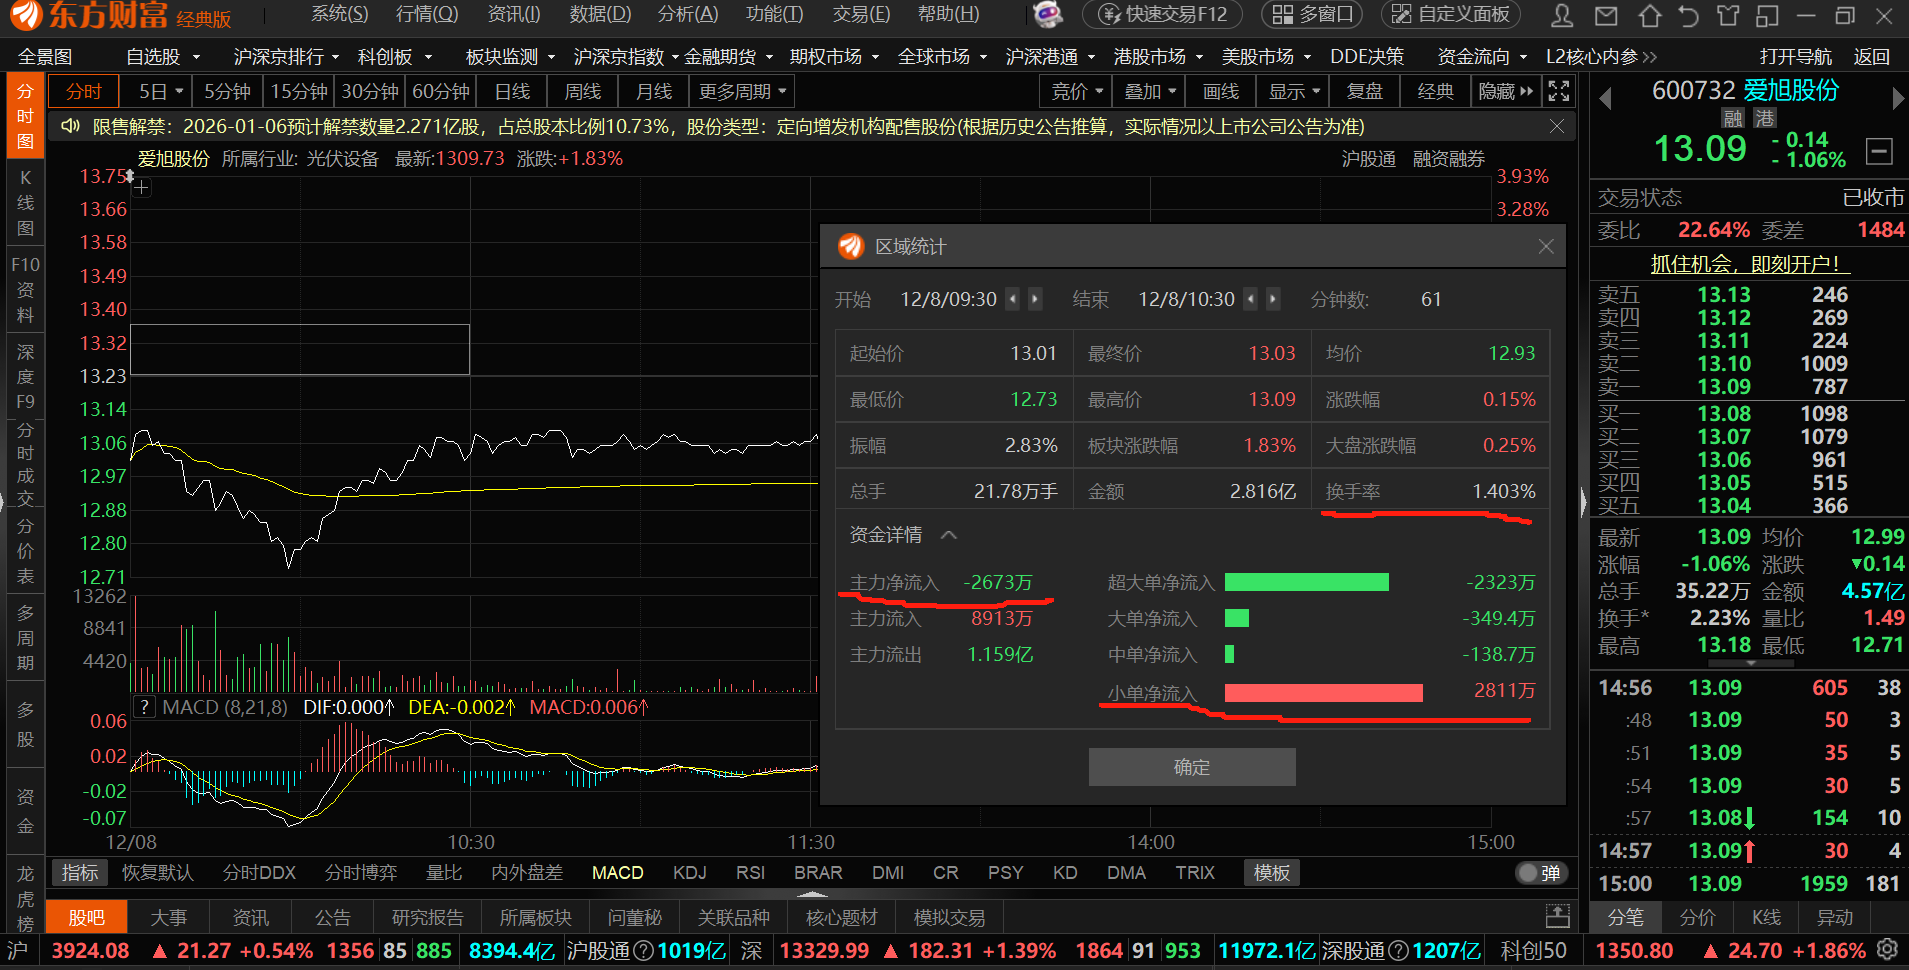The width and height of the screenshot is (1909, 970).
Task: Click the 复盘 replay button
Action: tap(1365, 92)
